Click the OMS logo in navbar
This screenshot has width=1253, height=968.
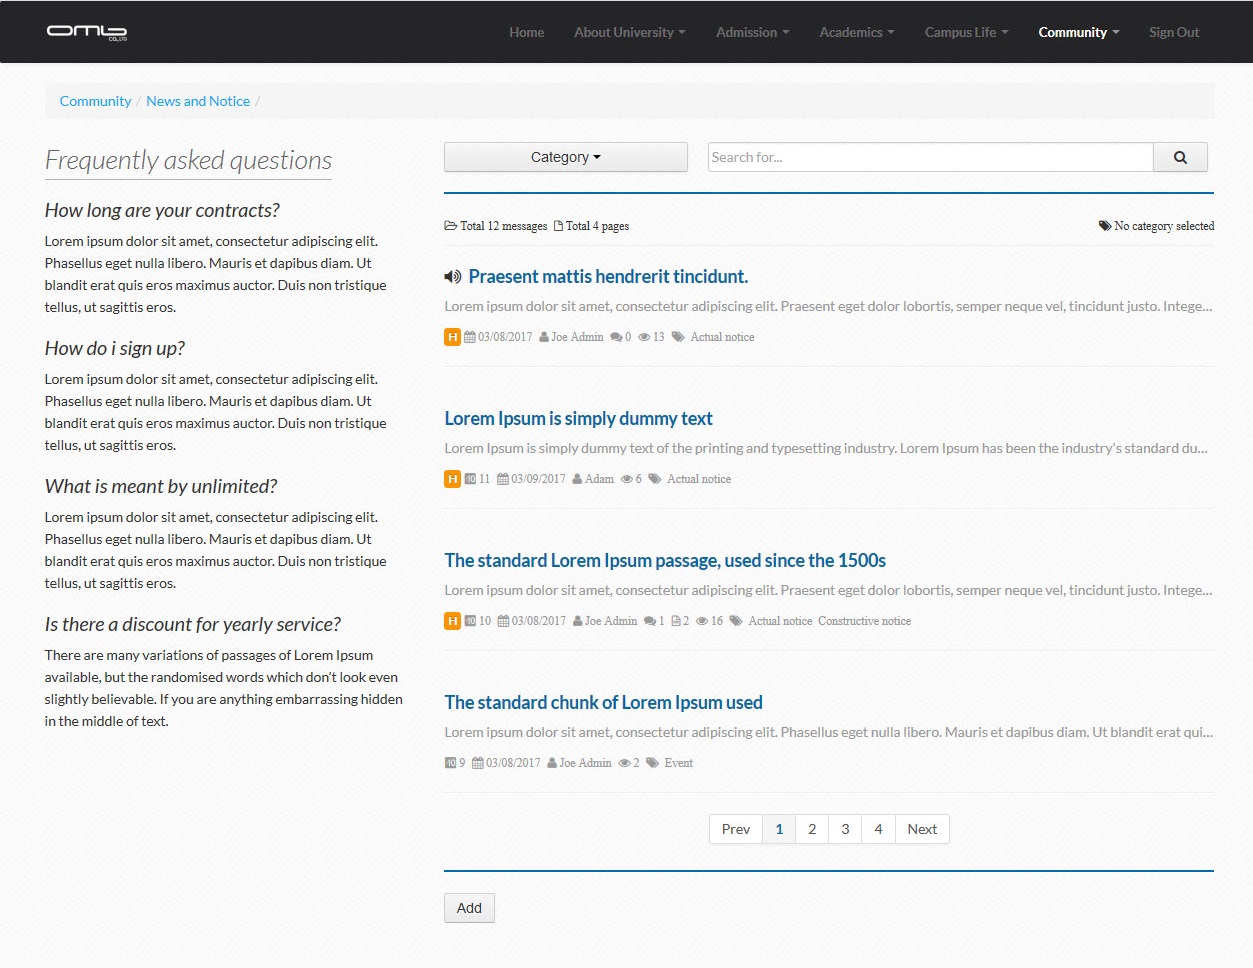pos(87,32)
